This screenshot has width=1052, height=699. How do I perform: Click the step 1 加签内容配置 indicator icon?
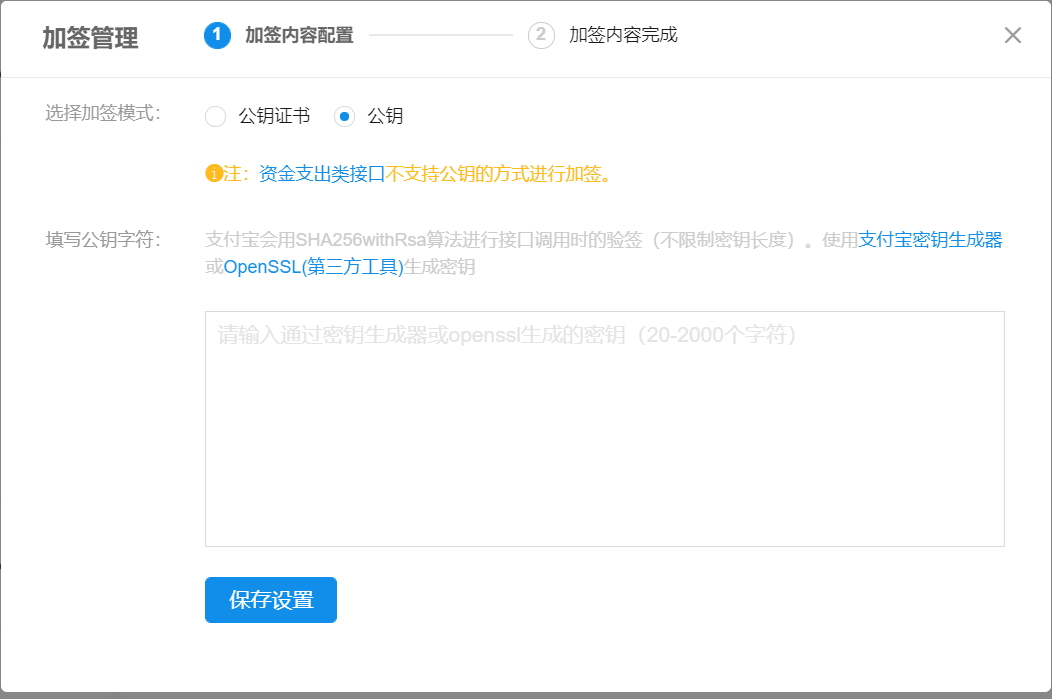pyautogui.click(x=219, y=34)
